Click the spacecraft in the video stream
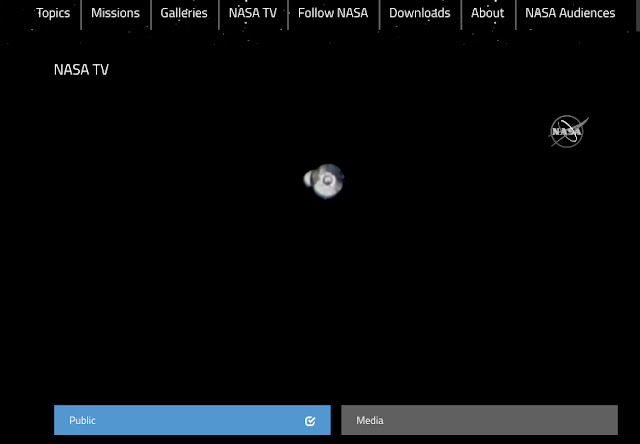The height and width of the screenshot is (444, 640). (x=324, y=181)
